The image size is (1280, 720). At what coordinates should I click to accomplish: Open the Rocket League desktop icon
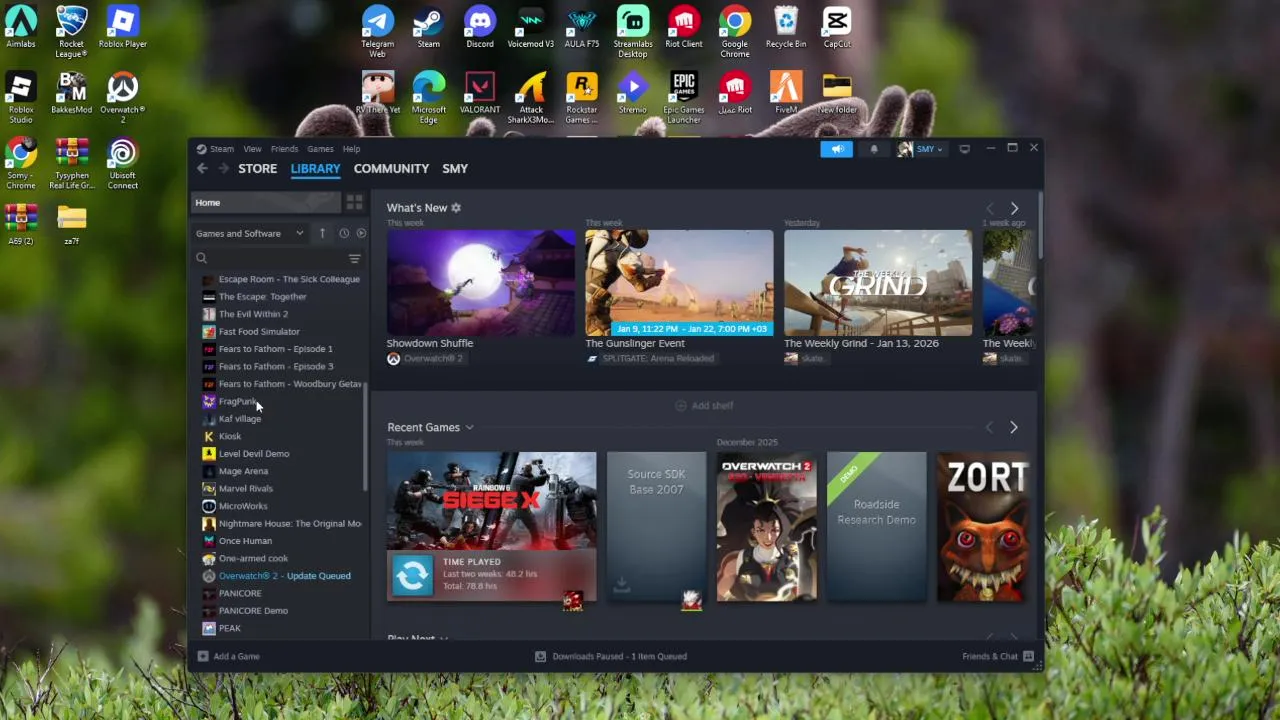click(x=71, y=20)
